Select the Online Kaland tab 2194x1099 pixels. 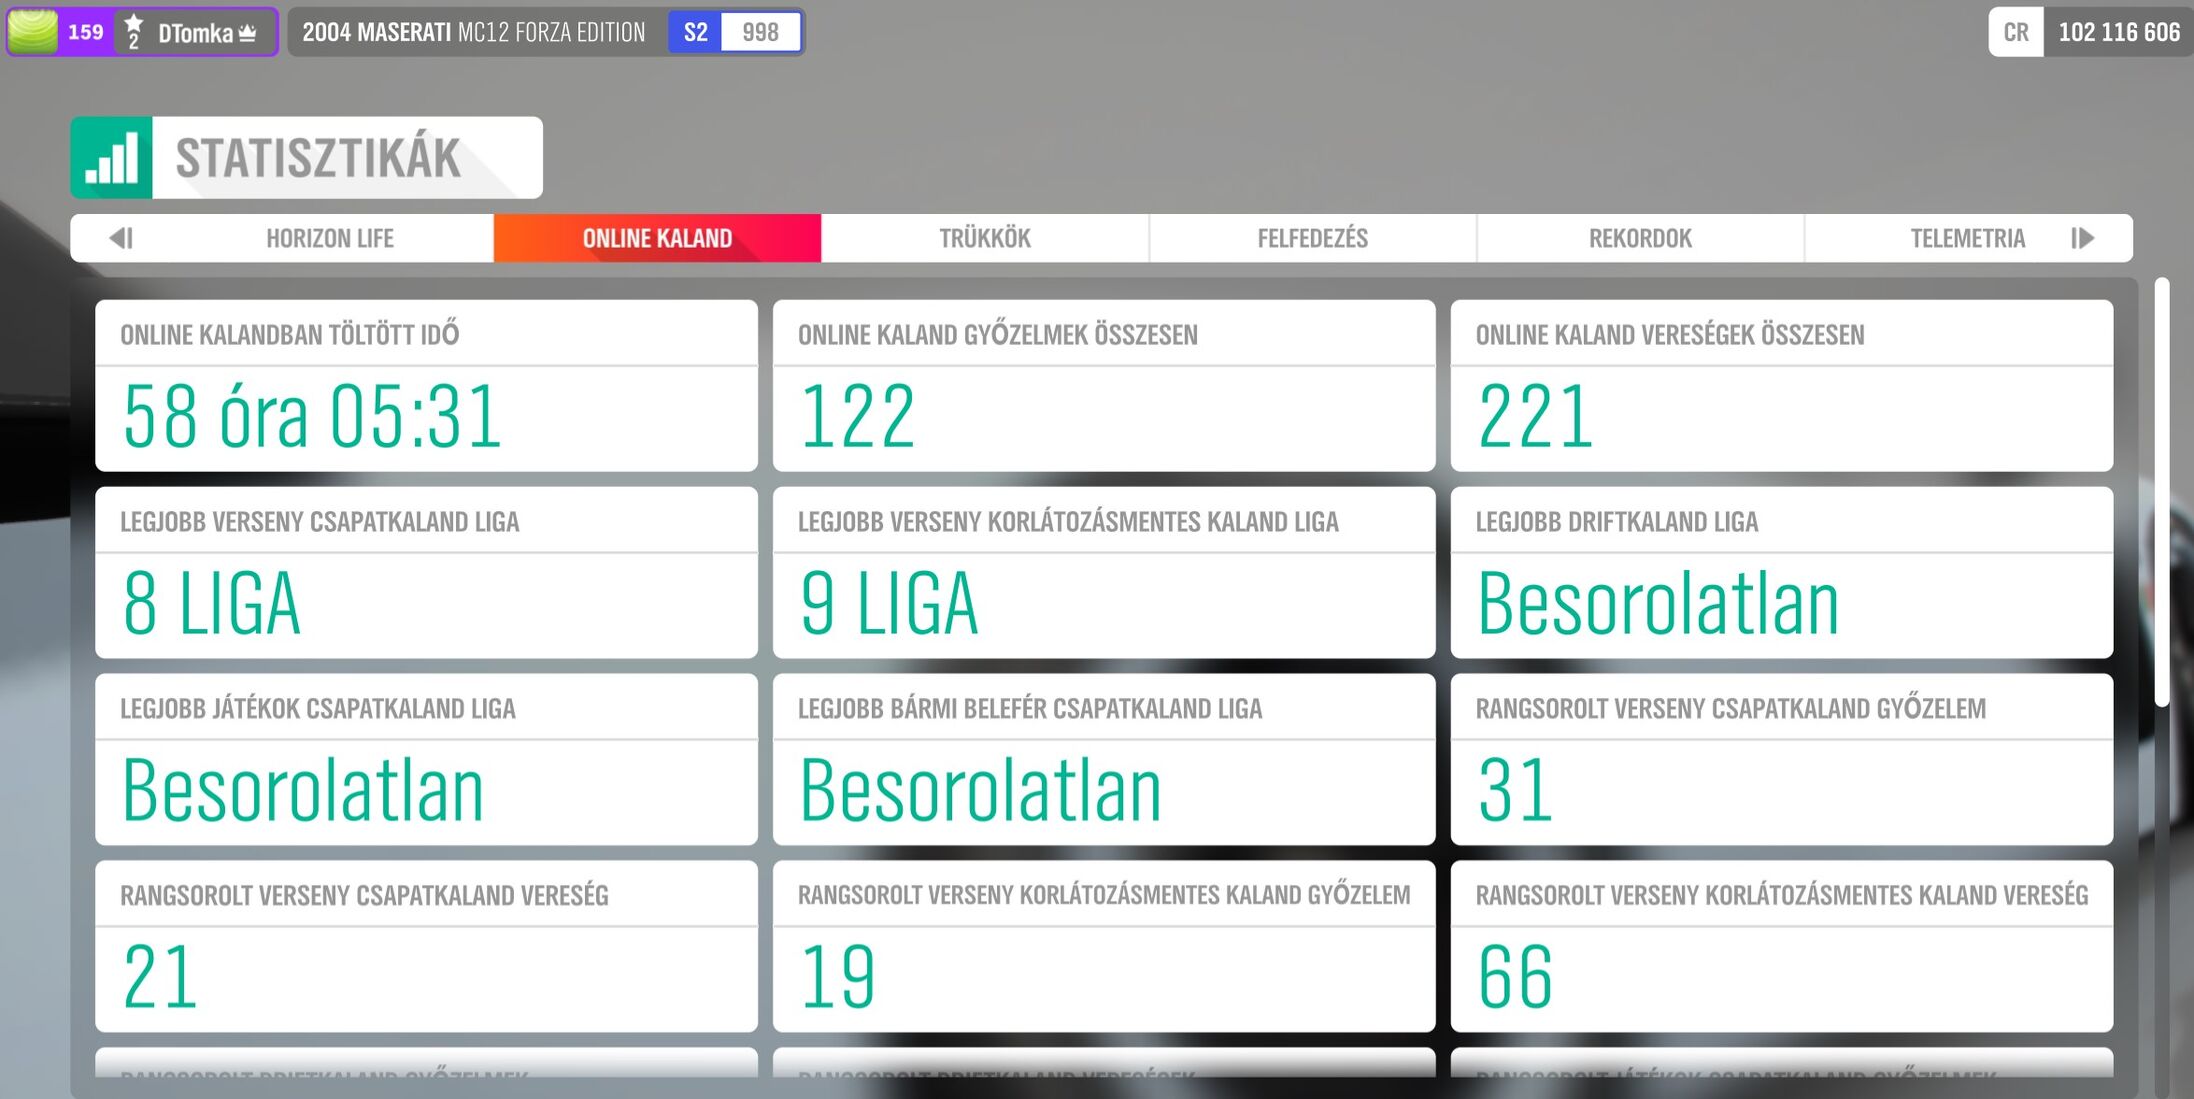pos(657,238)
